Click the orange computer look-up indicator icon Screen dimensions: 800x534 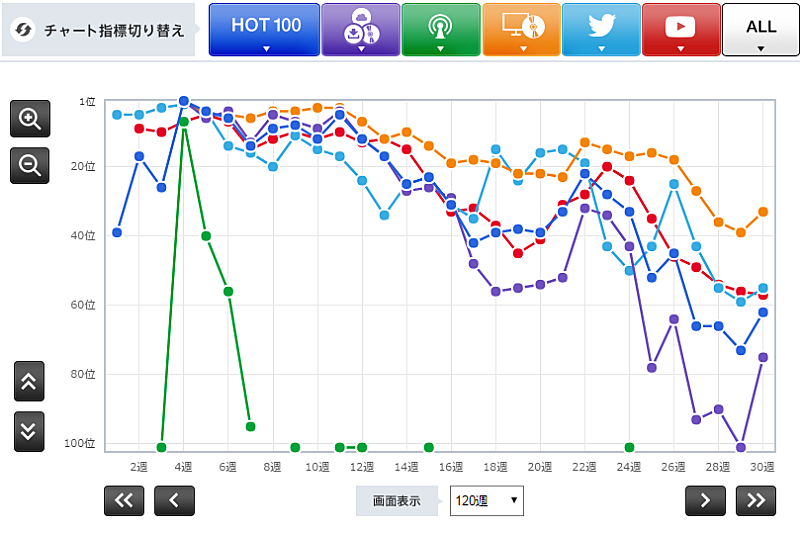pyautogui.click(x=520, y=30)
